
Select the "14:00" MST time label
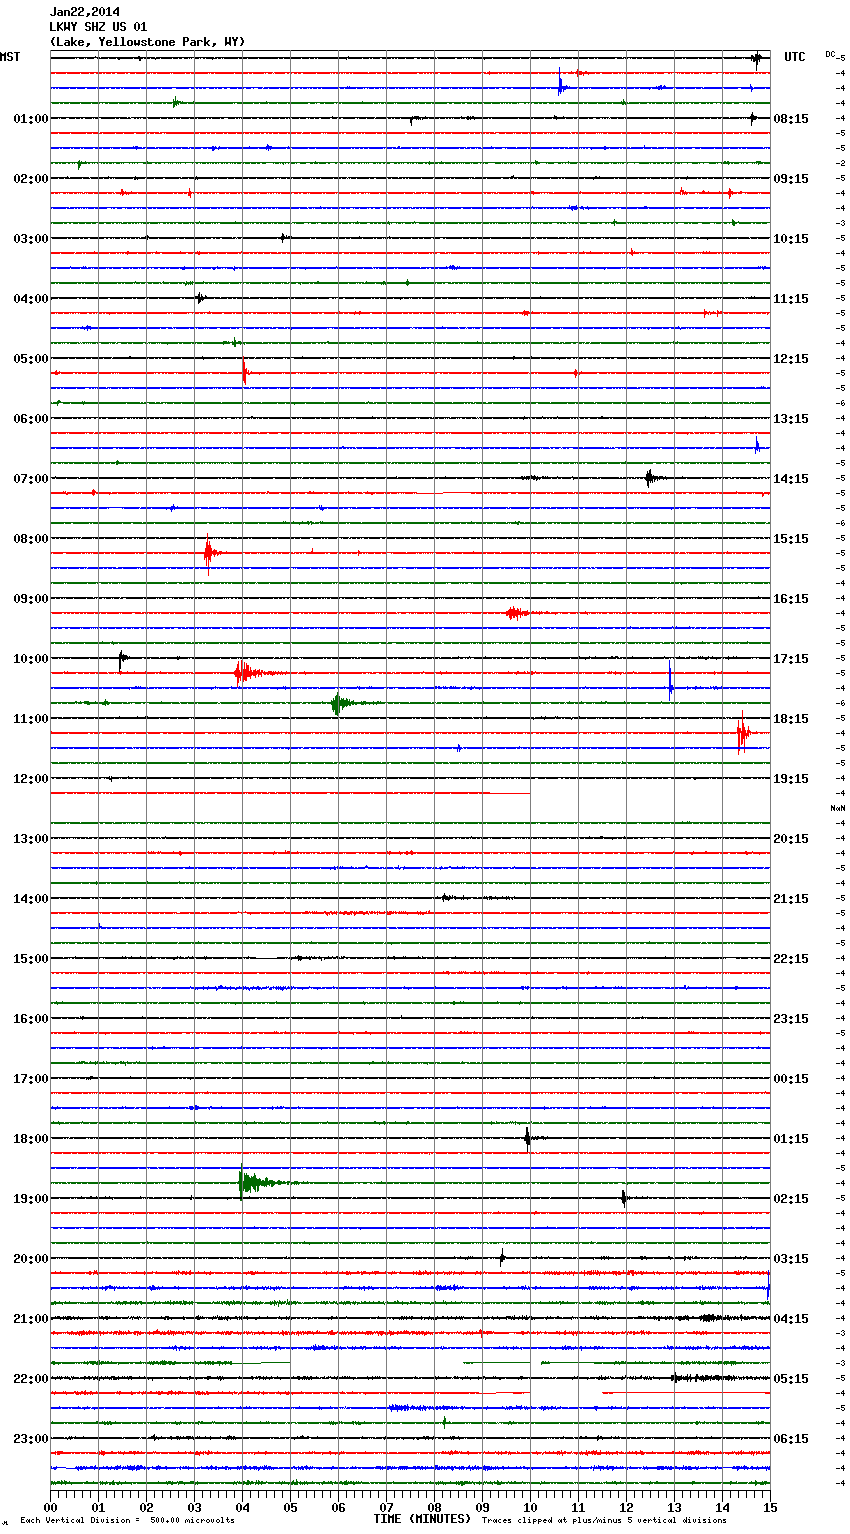pyautogui.click(x=31, y=899)
